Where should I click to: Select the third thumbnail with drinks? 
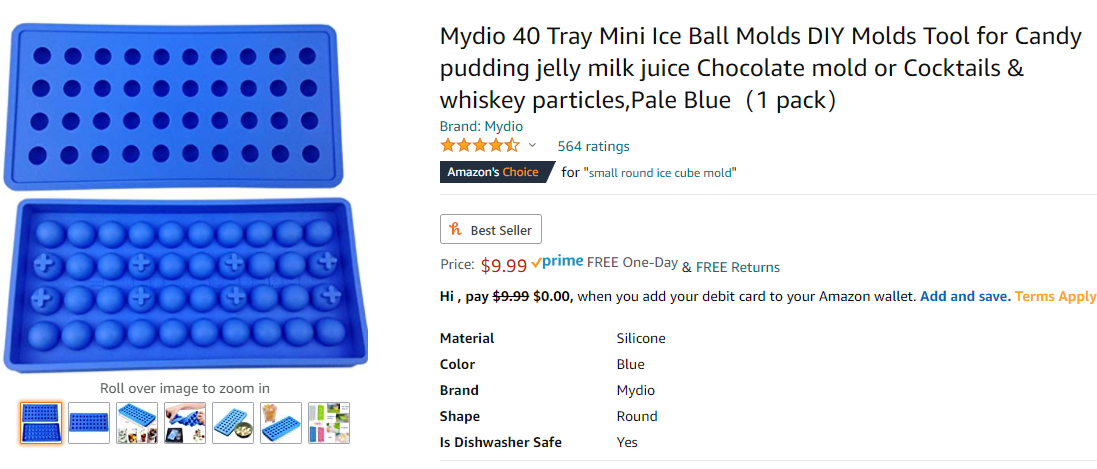(137, 423)
